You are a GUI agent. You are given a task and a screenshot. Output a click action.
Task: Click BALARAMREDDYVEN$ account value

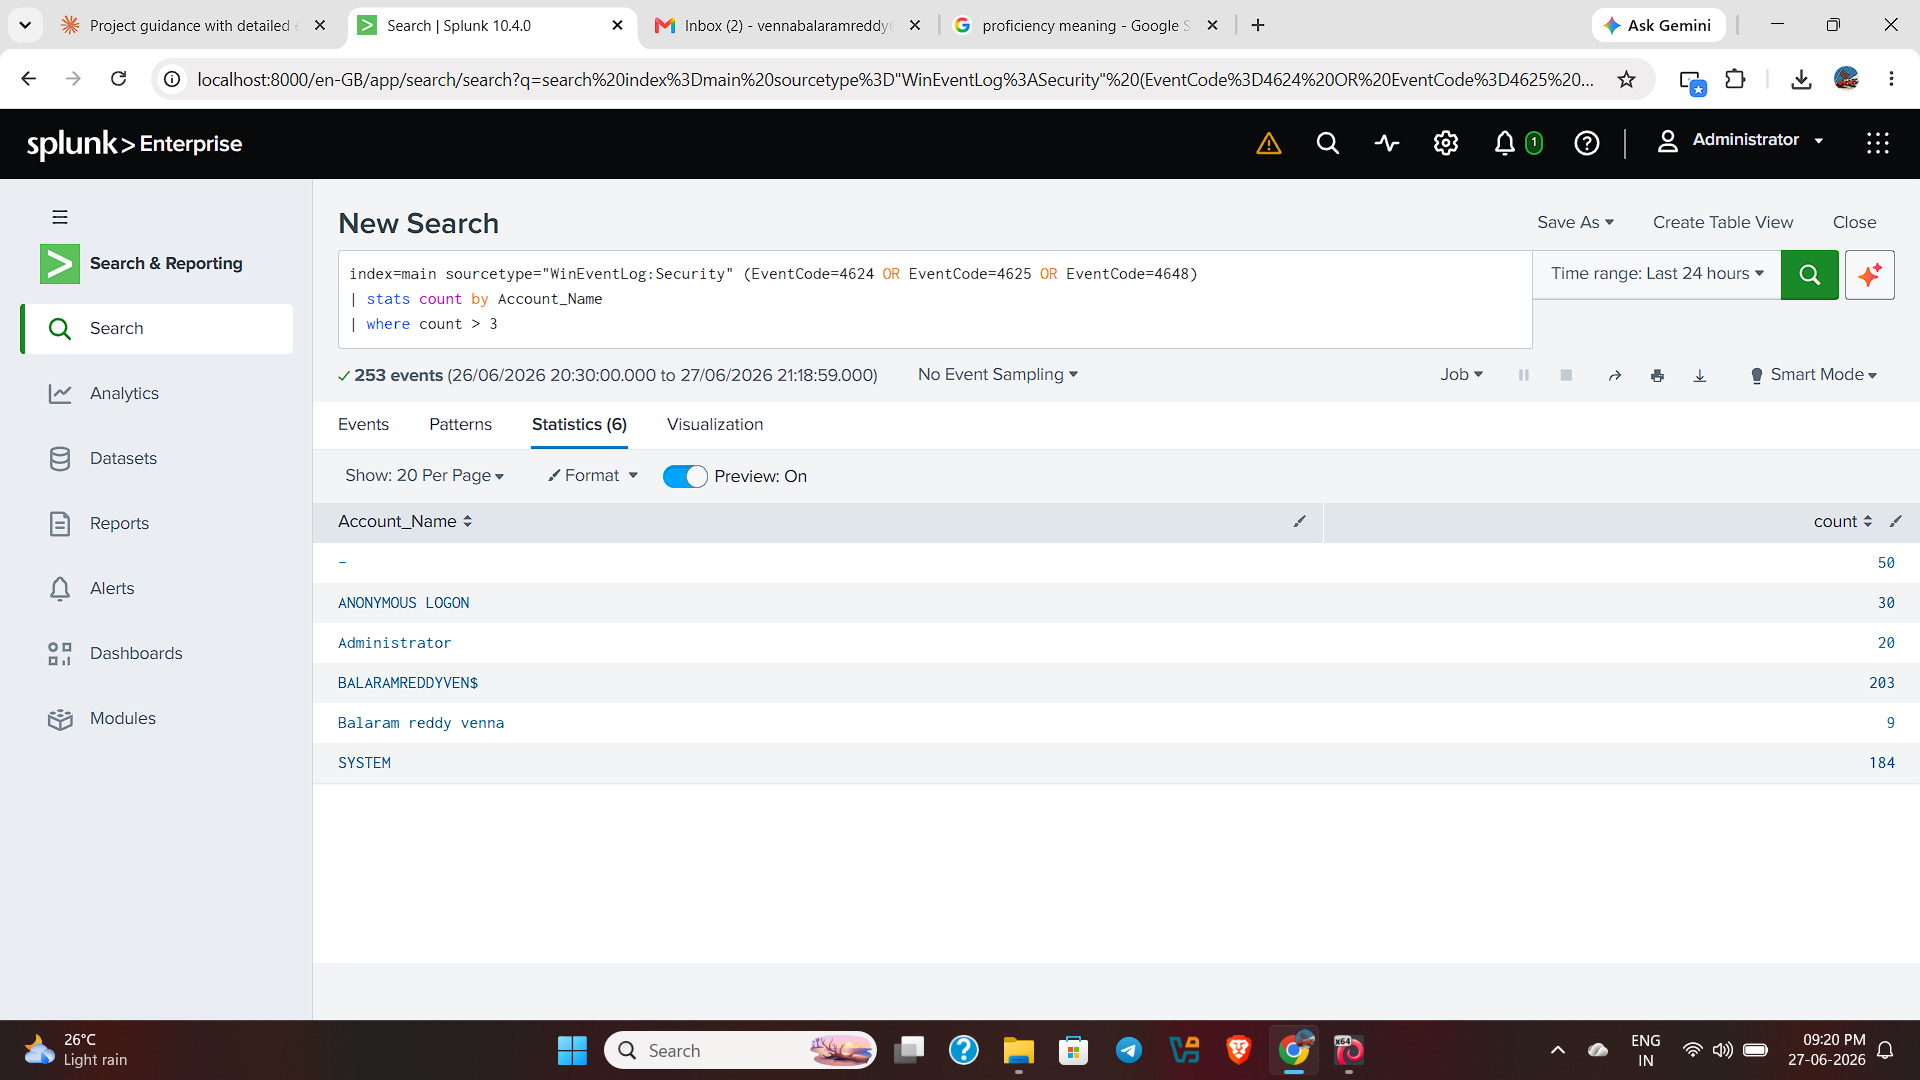pos(408,683)
